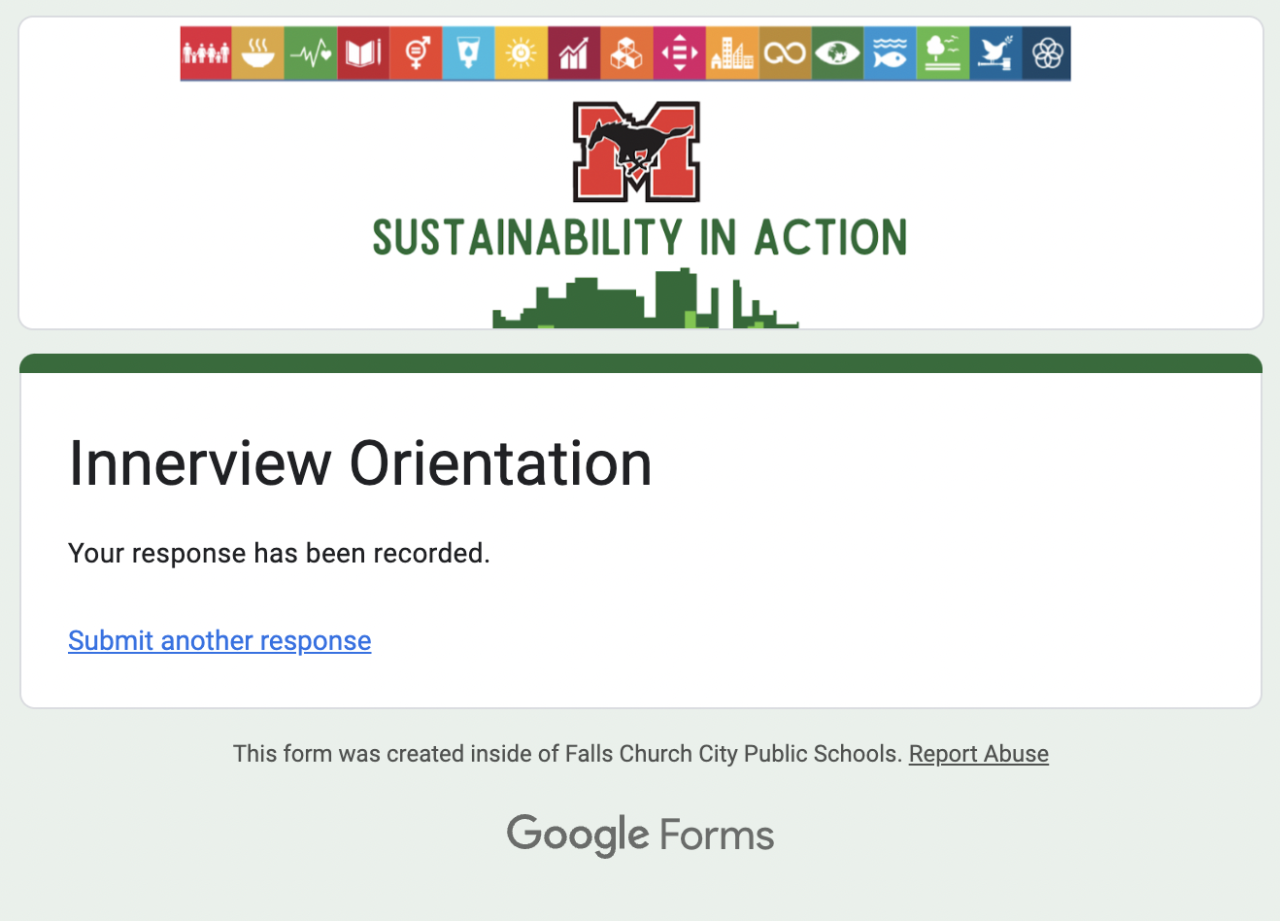This screenshot has height=921, width=1280.
Task: Click the Submit another response link
Action: 219,641
